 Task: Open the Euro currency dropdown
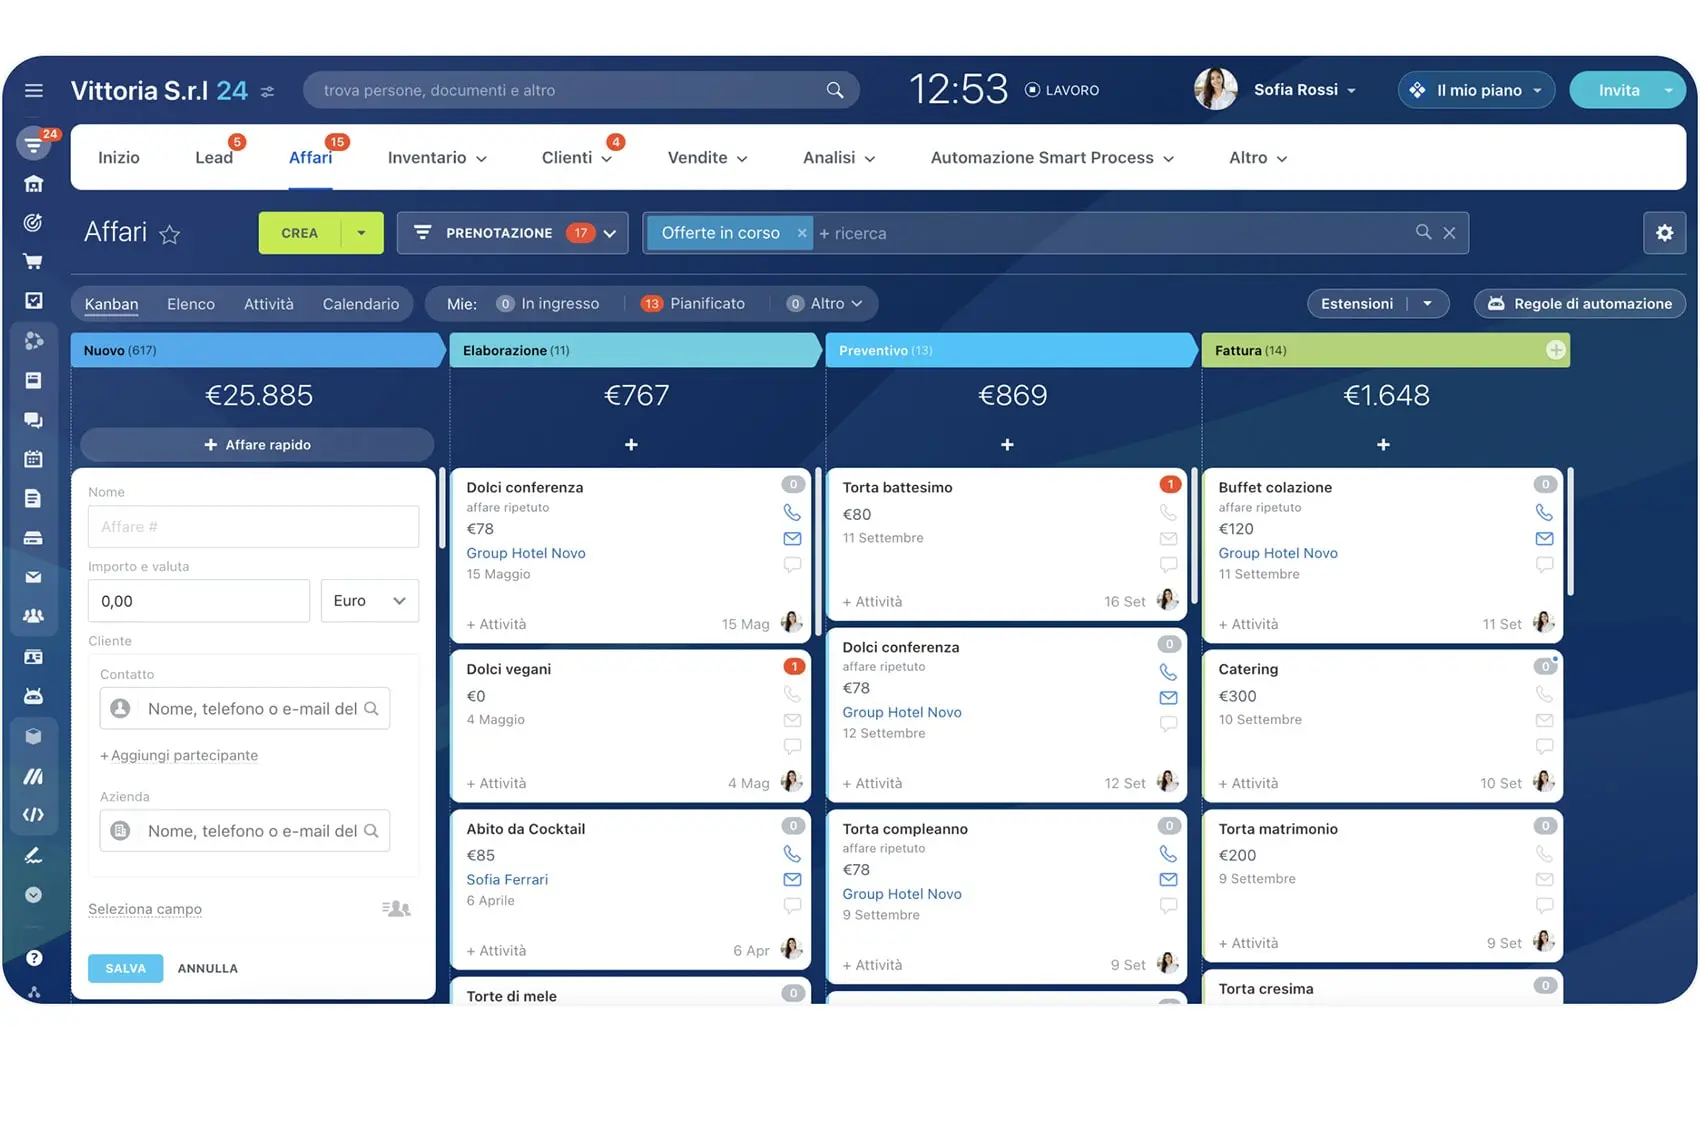pyautogui.click(x=369, y=601)
